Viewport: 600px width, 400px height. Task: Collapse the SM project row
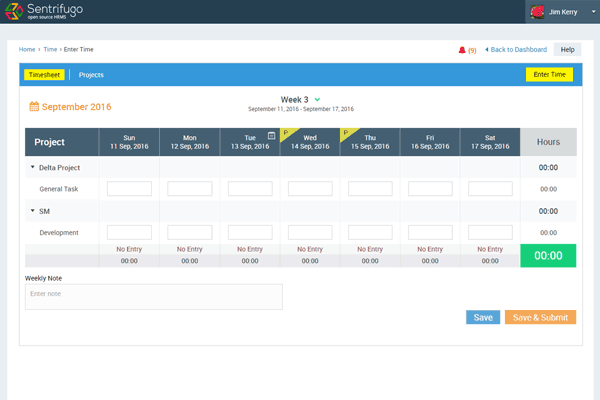32,211
